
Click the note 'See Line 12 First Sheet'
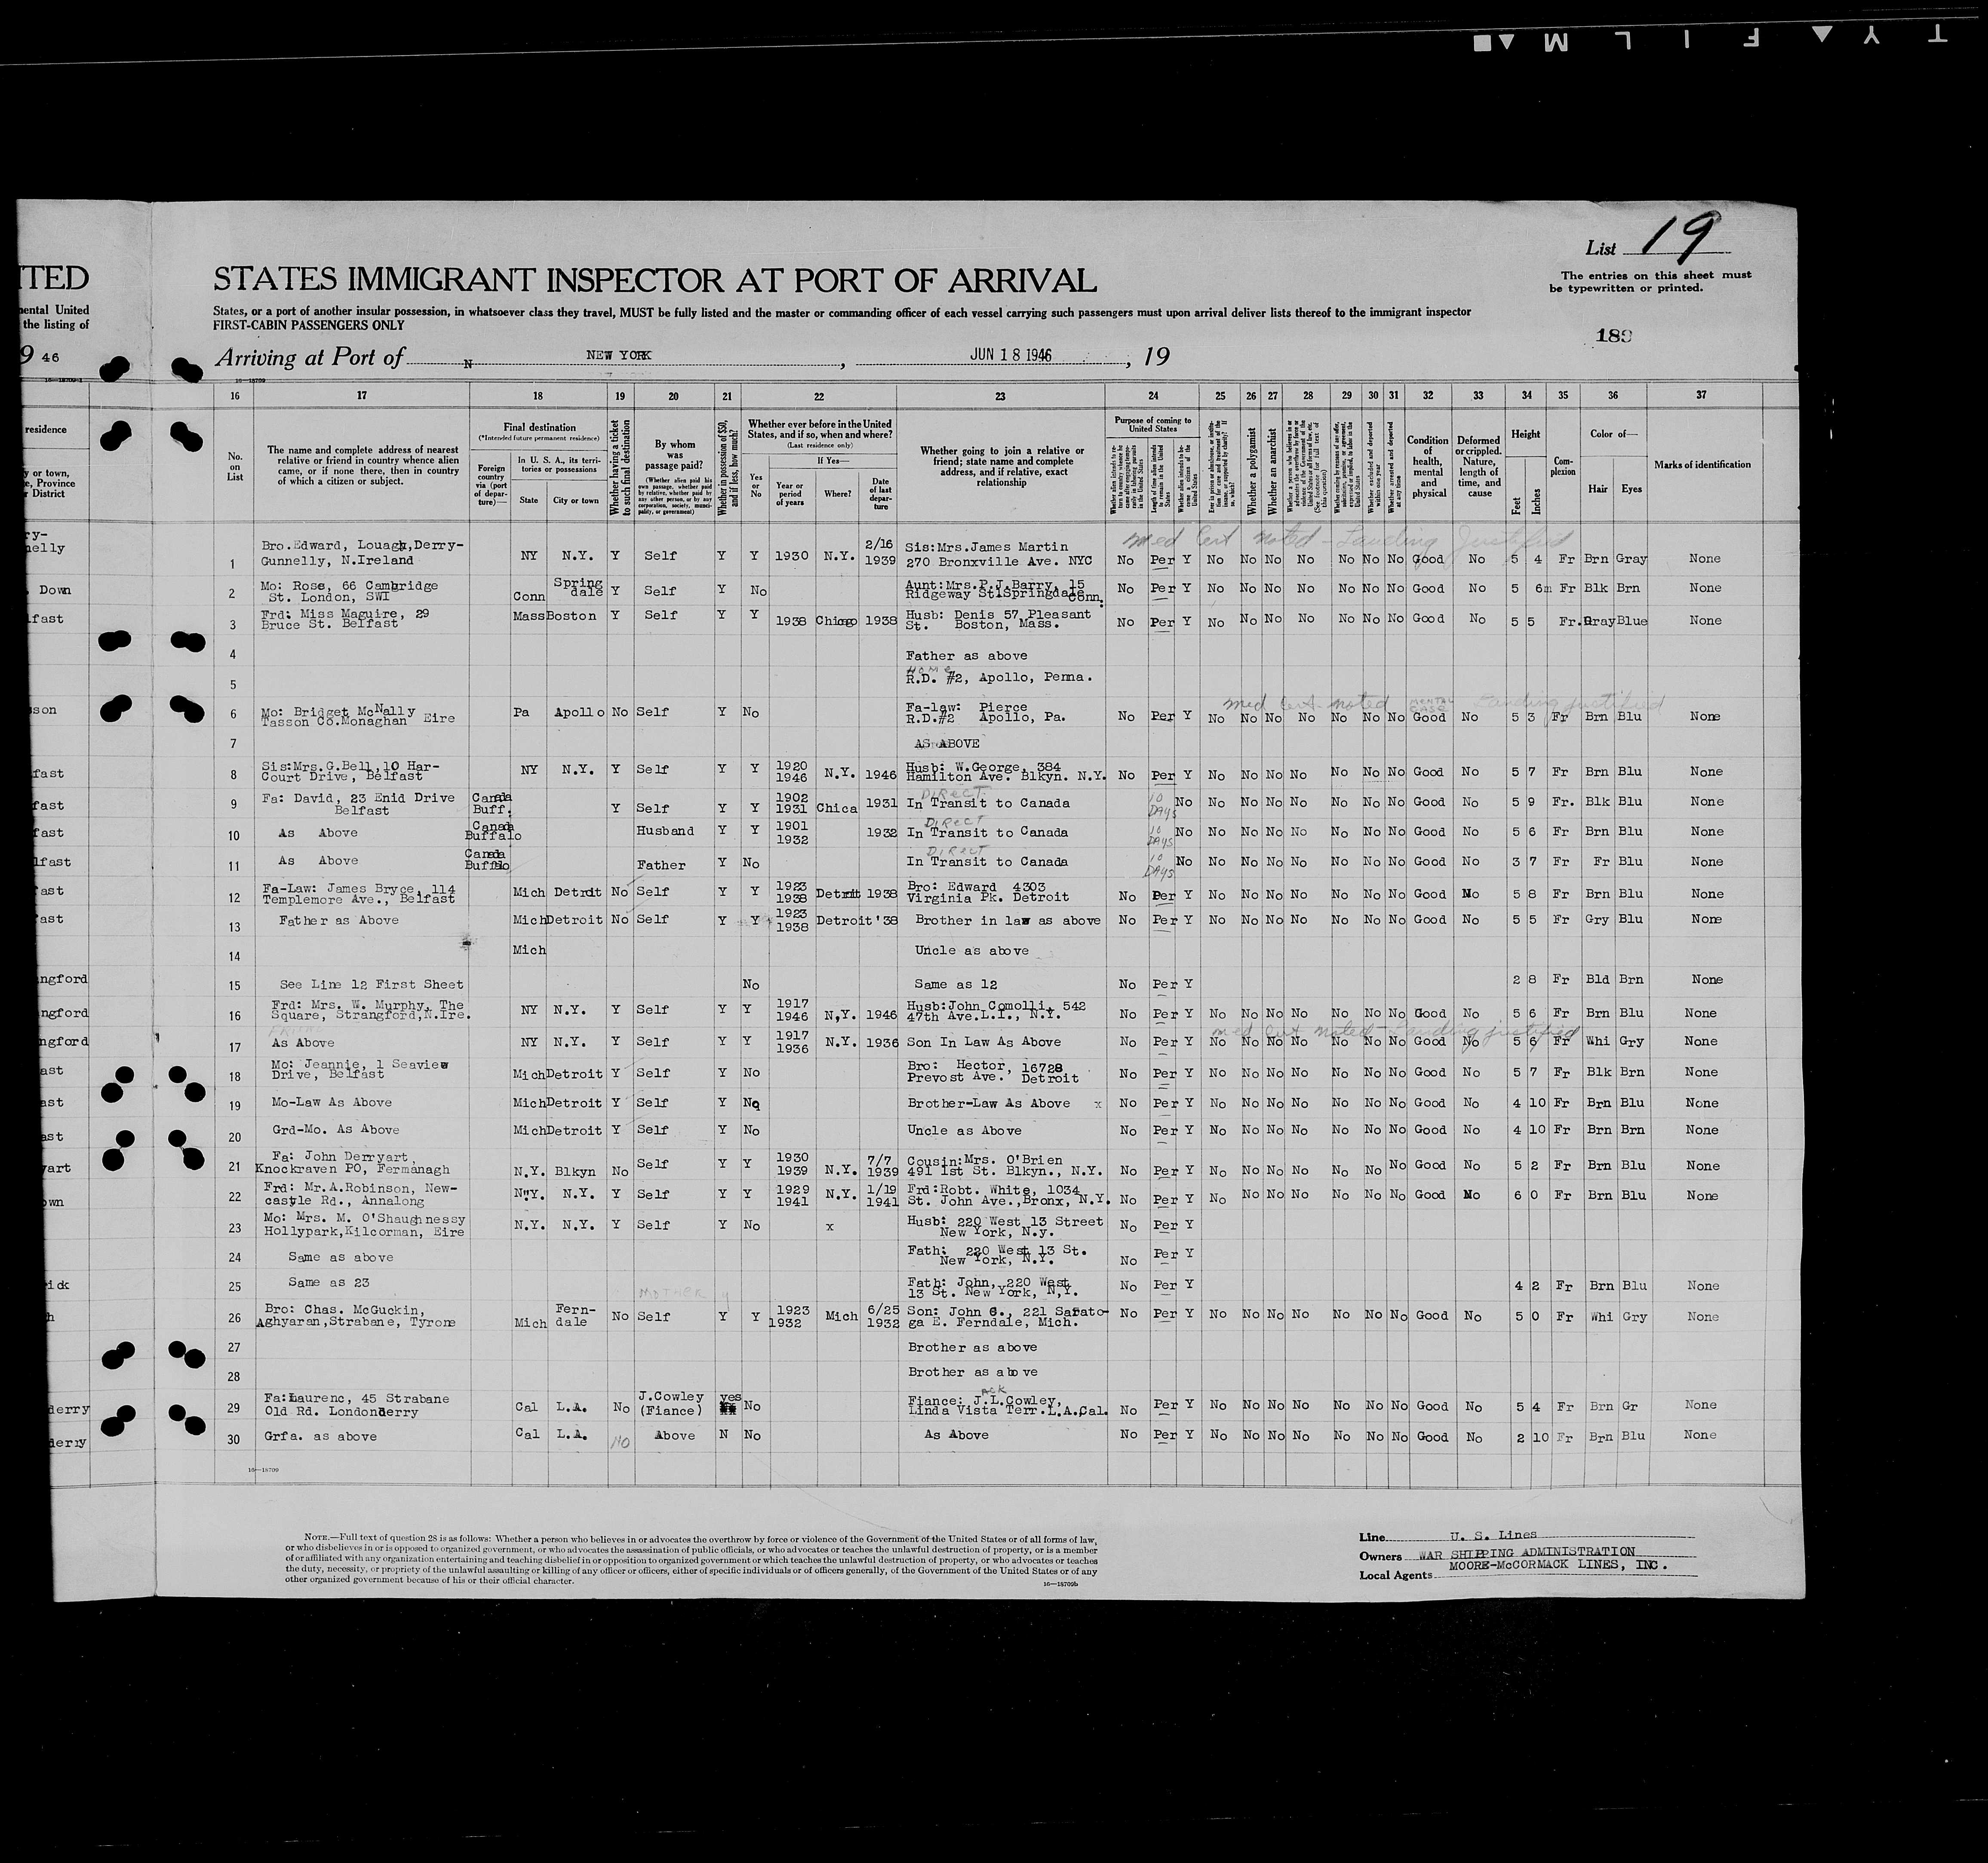372,984
